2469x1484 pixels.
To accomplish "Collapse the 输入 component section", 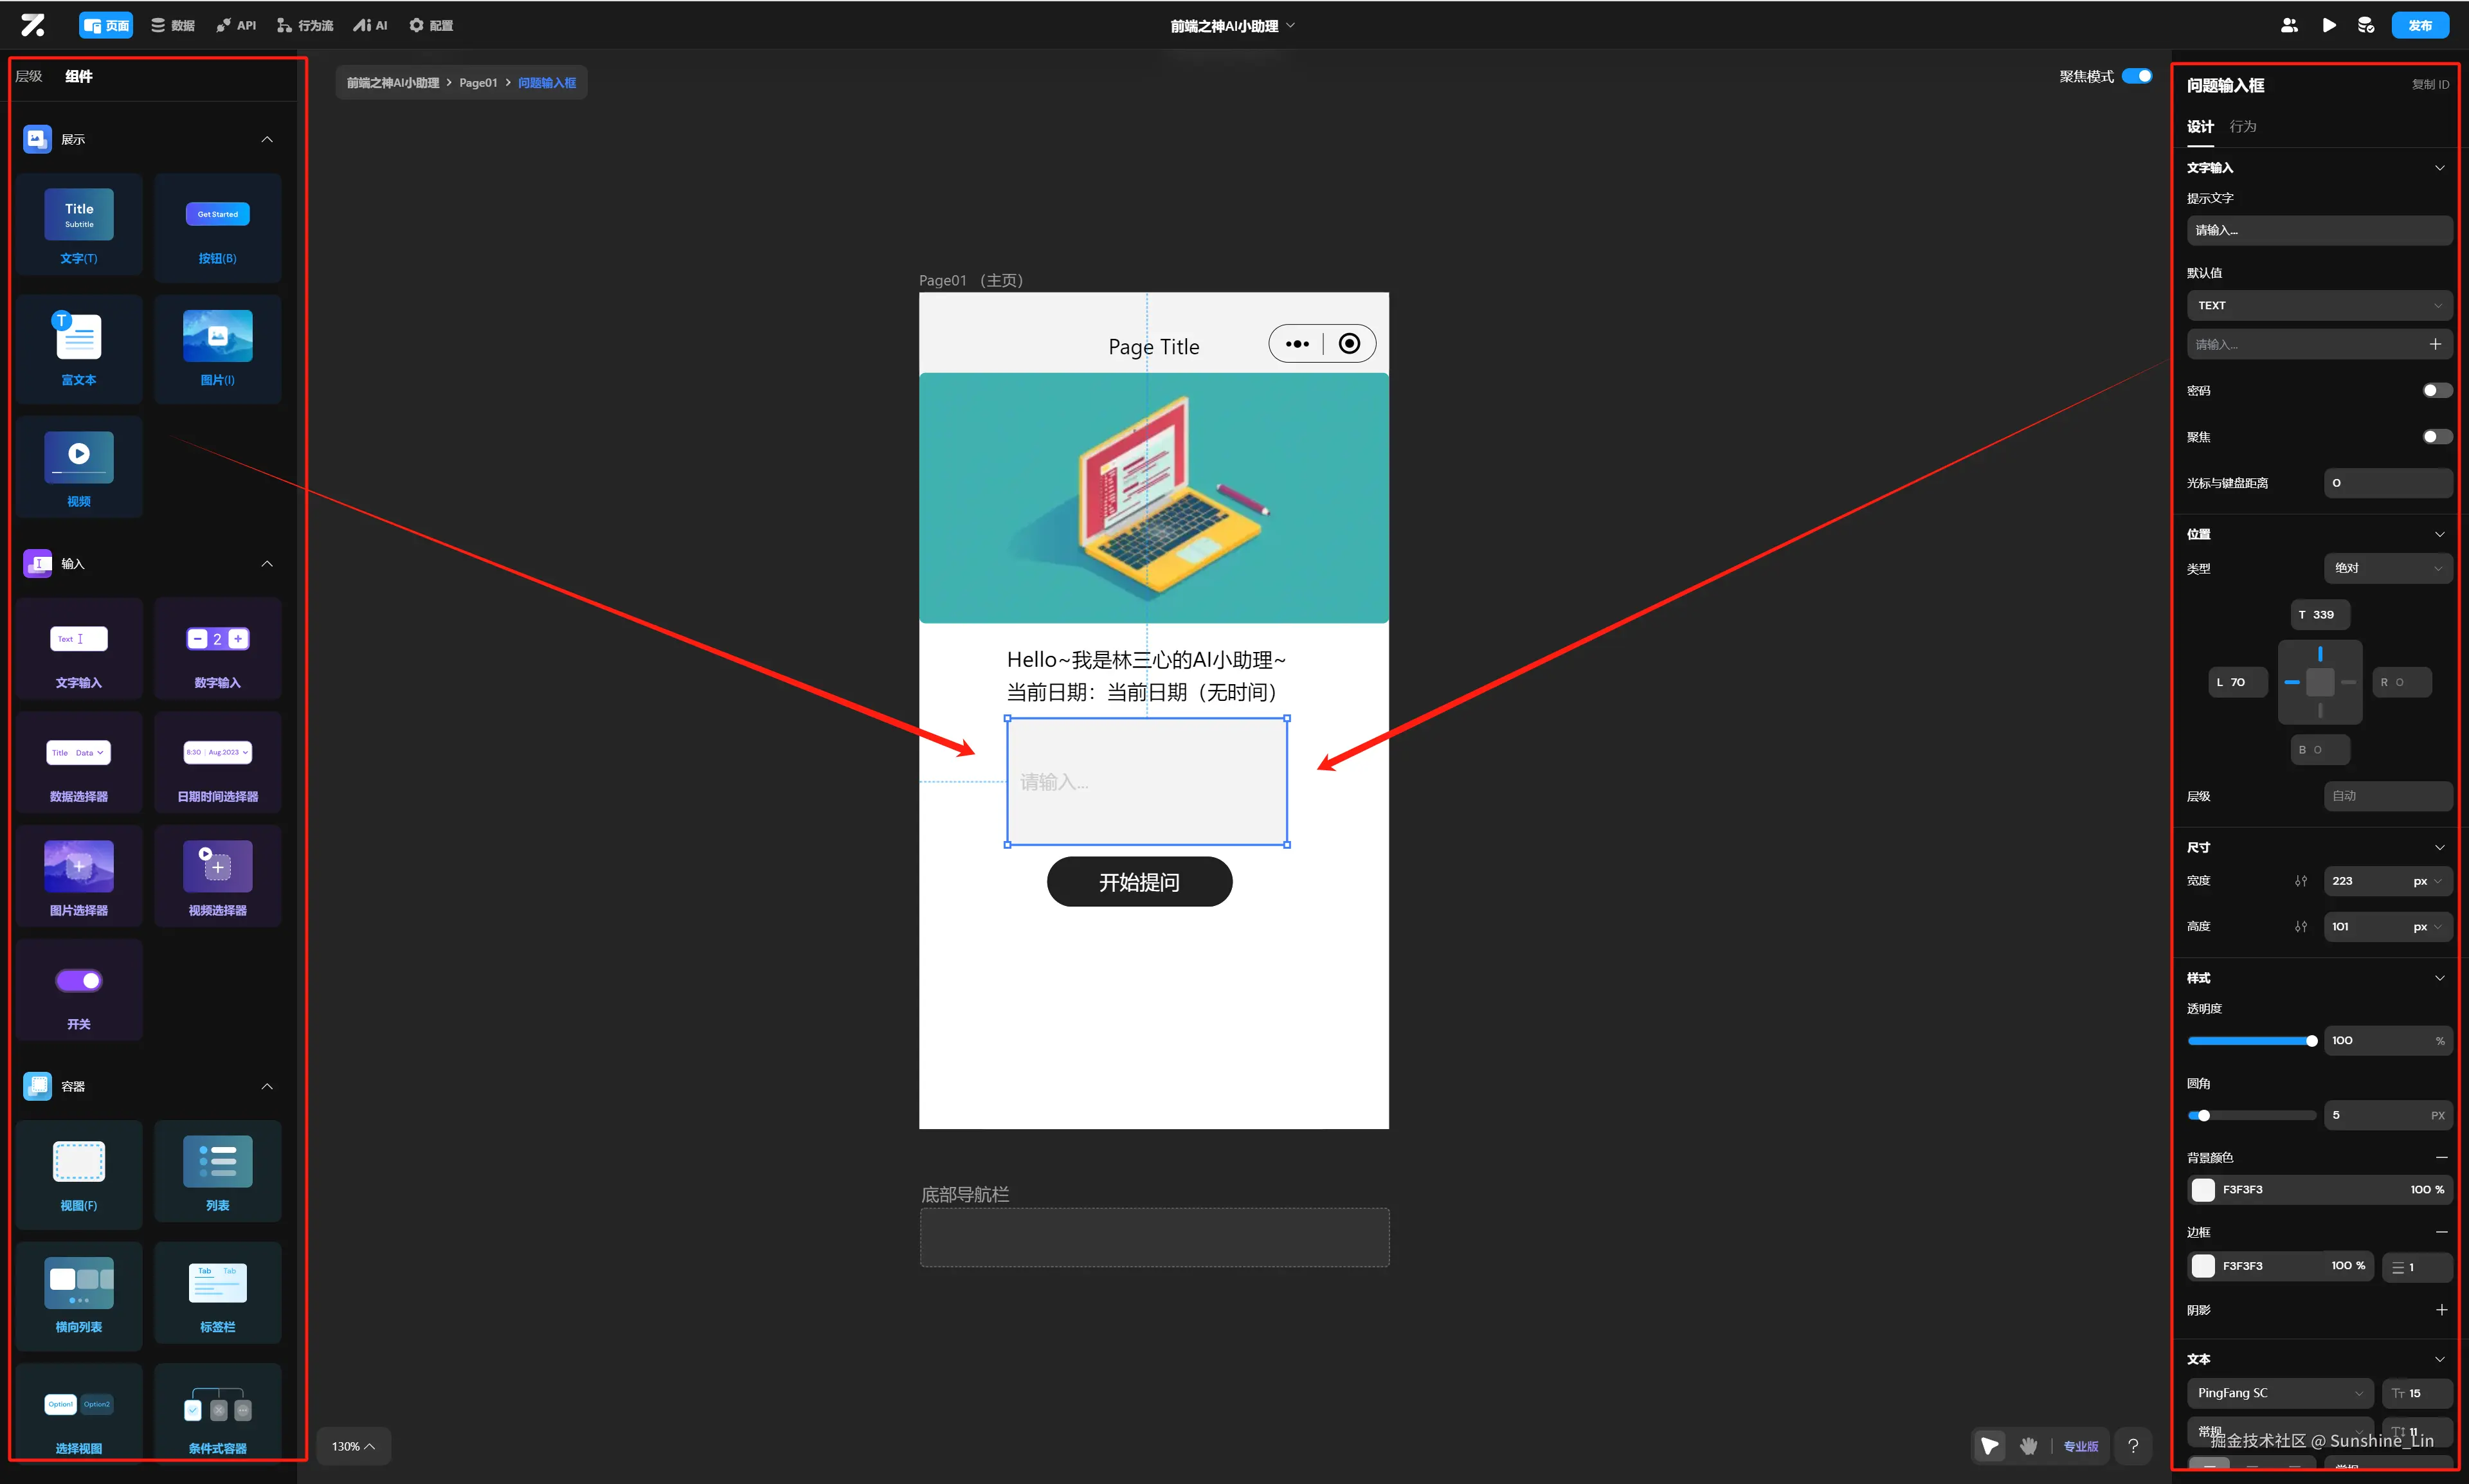I will point(267,564).
